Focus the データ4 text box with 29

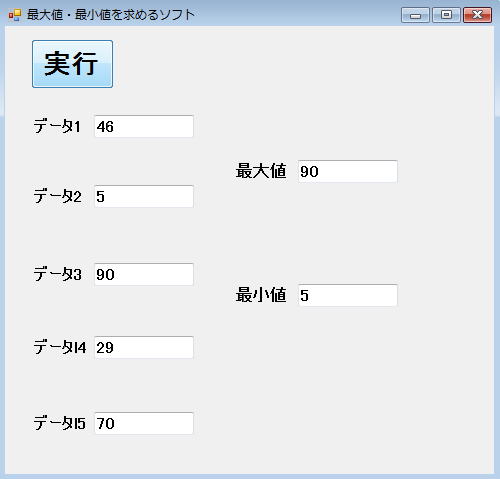pos(144,347)
